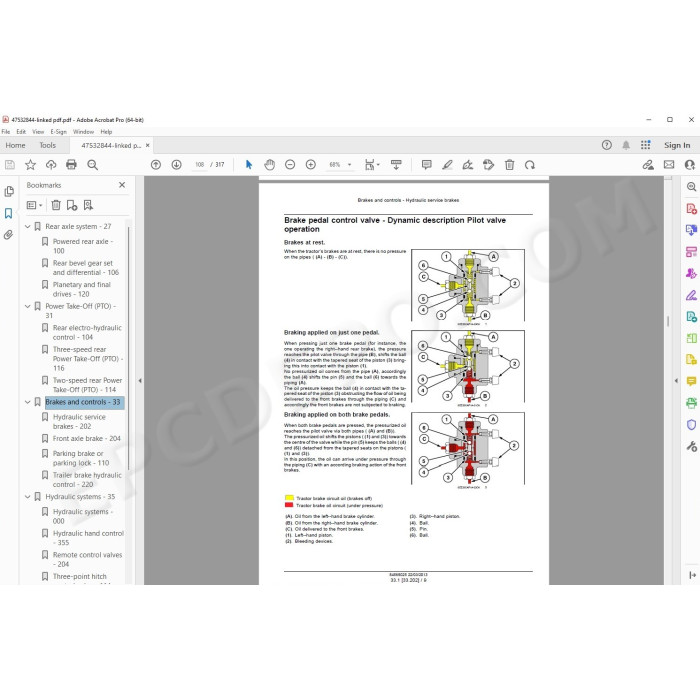Click the Sign In button
Image resolution: width=700 pixels, height=700 pixels.
[x=677, y=145]
